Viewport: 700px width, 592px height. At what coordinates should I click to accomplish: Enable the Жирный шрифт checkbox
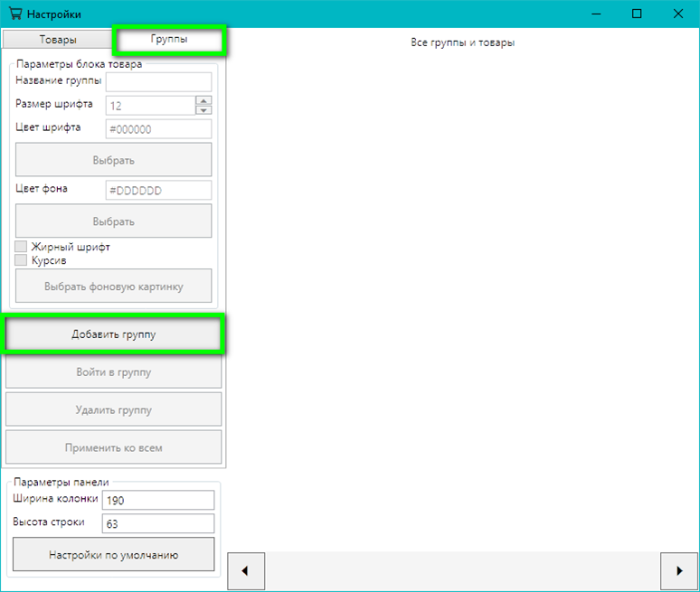click(21, 247)
